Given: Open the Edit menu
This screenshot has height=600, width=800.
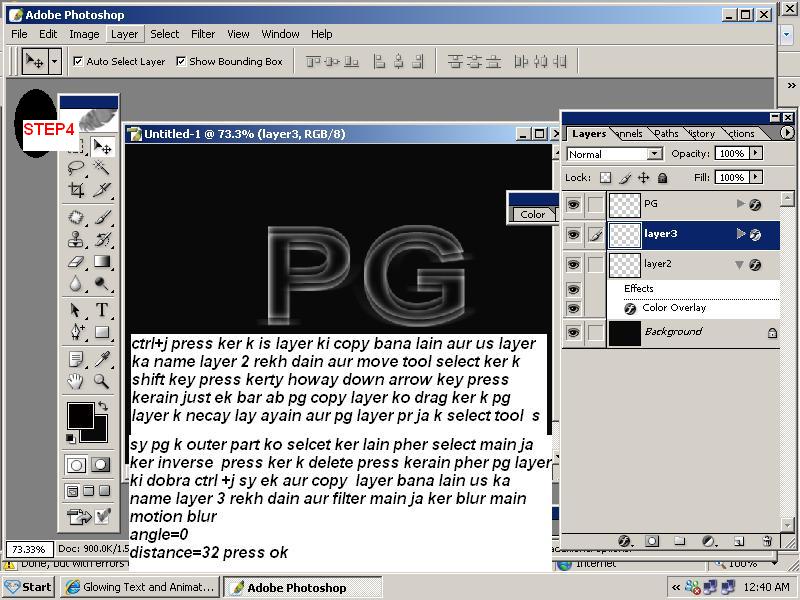Looking at the screenshot, I should click(x=48, y=34).
